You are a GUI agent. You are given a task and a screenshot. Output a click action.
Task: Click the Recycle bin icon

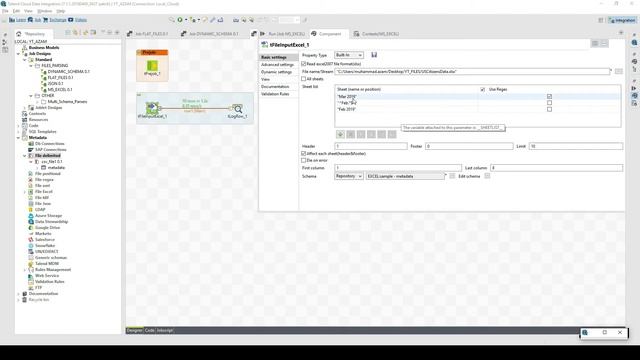[x=24, y=300]
